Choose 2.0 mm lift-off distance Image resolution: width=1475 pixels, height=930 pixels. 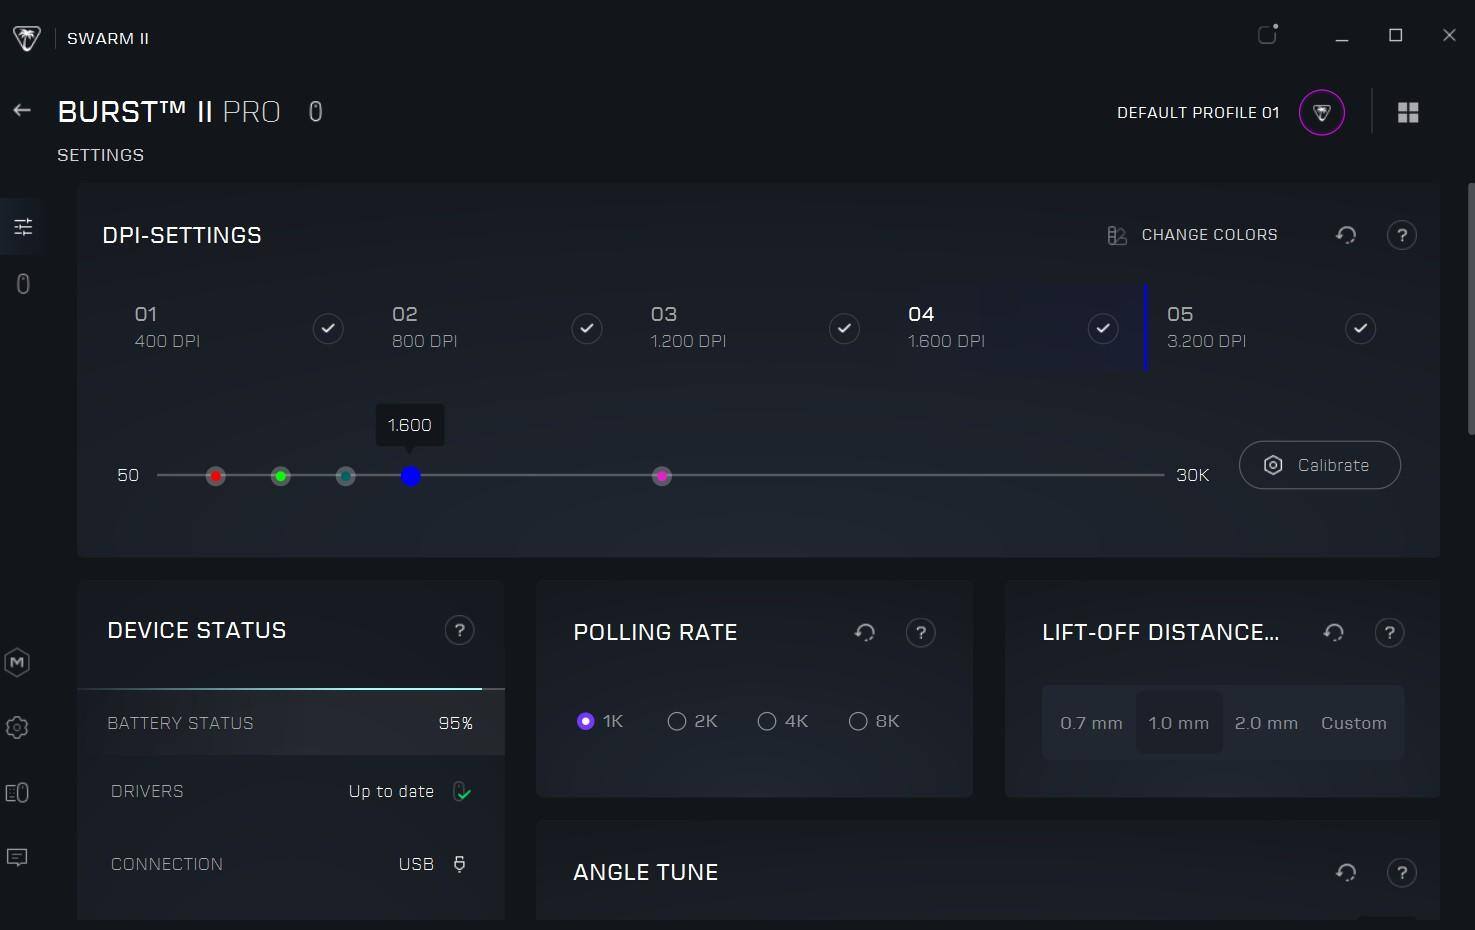coord(1266,723)
